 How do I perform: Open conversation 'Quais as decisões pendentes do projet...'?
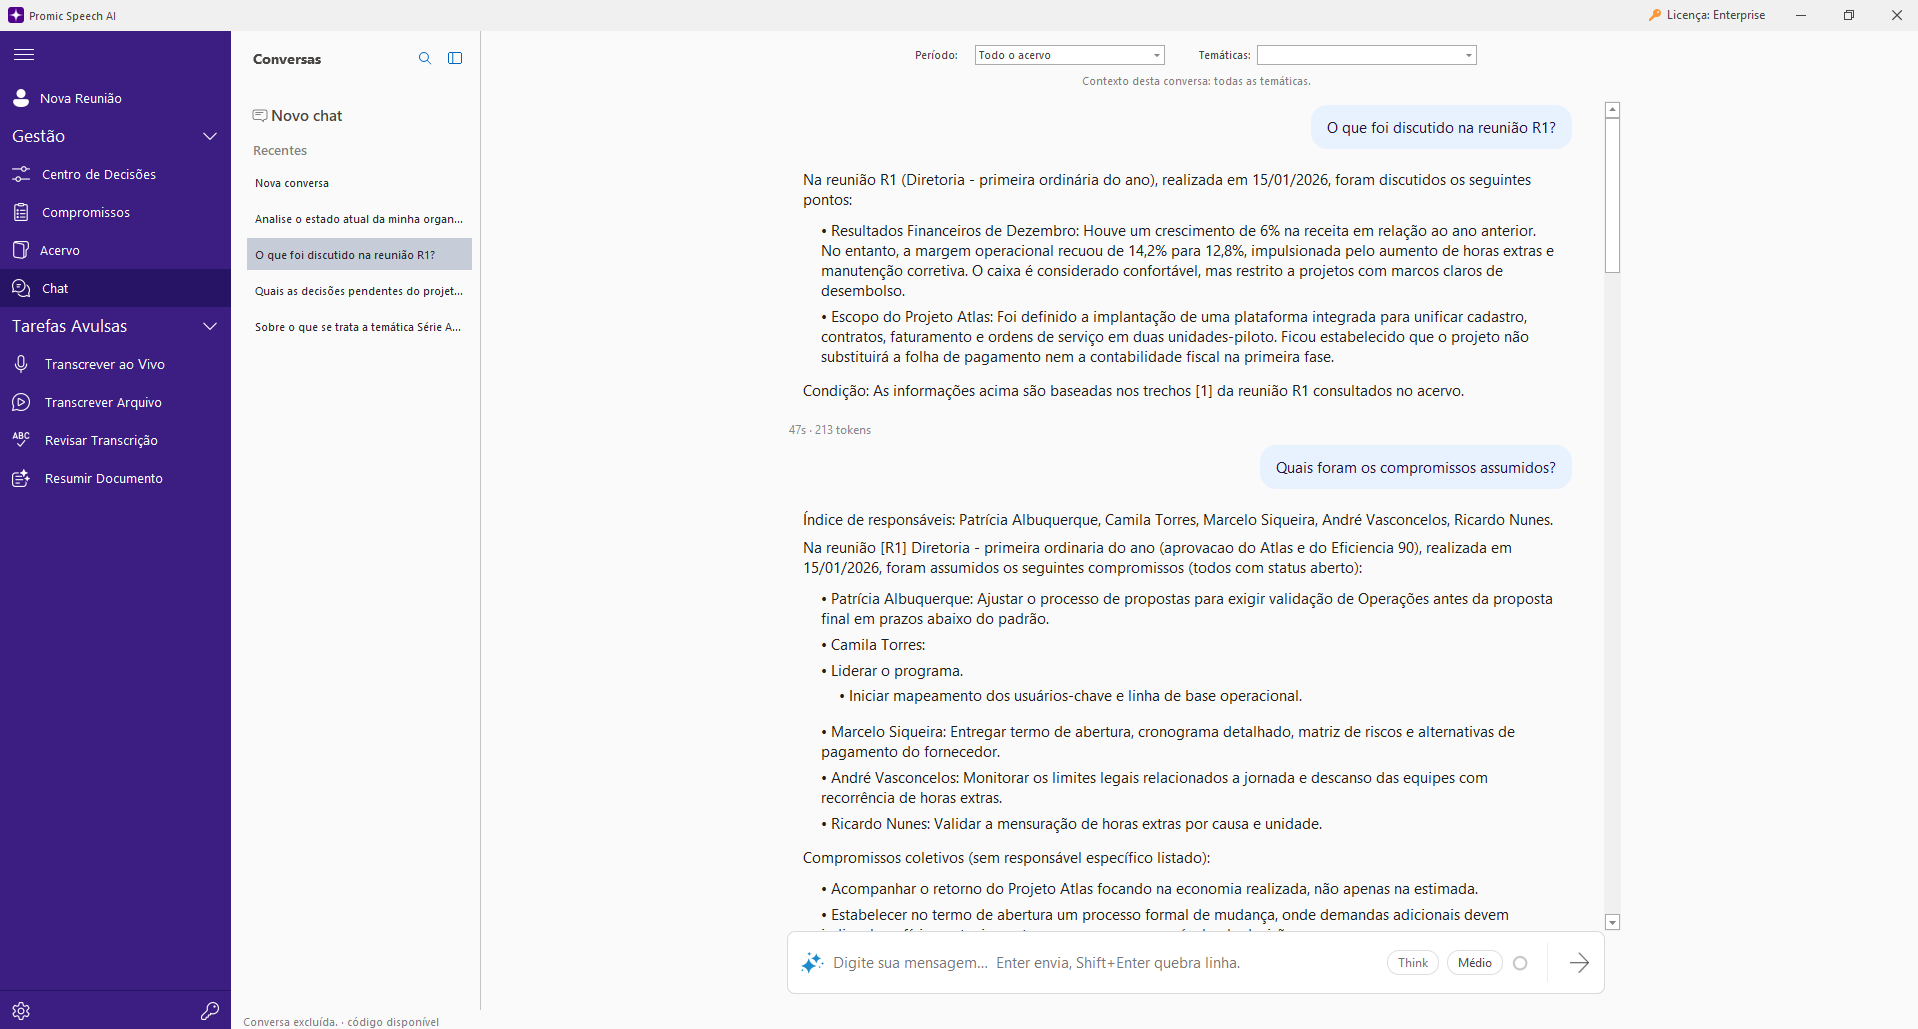[x=359, y=291]
